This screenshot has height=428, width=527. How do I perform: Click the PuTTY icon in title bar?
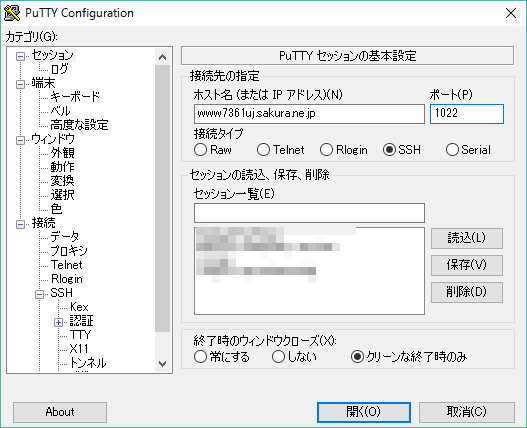coord(12,13)
